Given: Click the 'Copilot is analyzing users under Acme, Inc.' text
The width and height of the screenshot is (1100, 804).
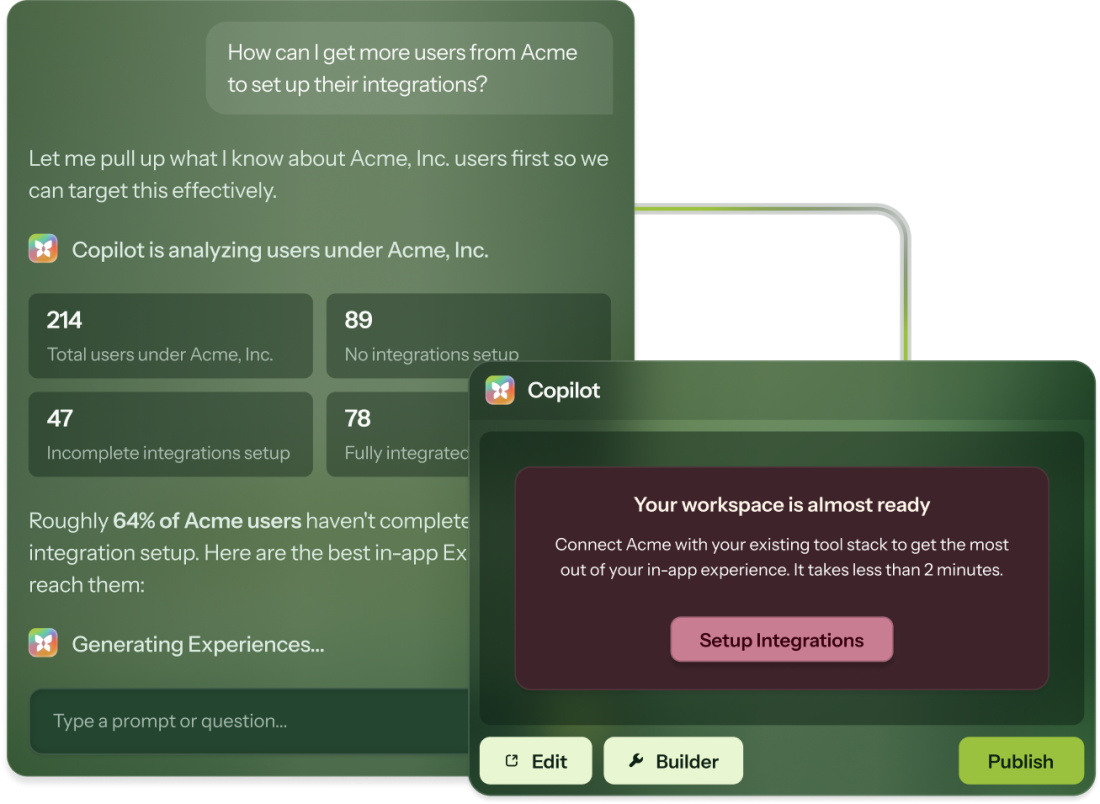Looking at the screenshot, I should coord(280,250).
